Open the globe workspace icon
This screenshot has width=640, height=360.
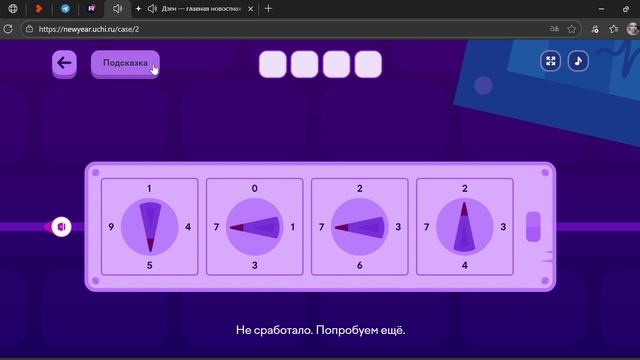(13, 9)
